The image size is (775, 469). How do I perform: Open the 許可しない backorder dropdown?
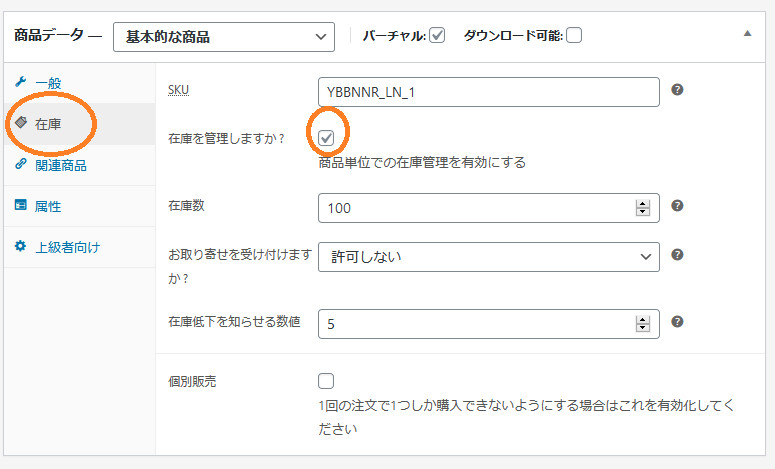point(489,257)
